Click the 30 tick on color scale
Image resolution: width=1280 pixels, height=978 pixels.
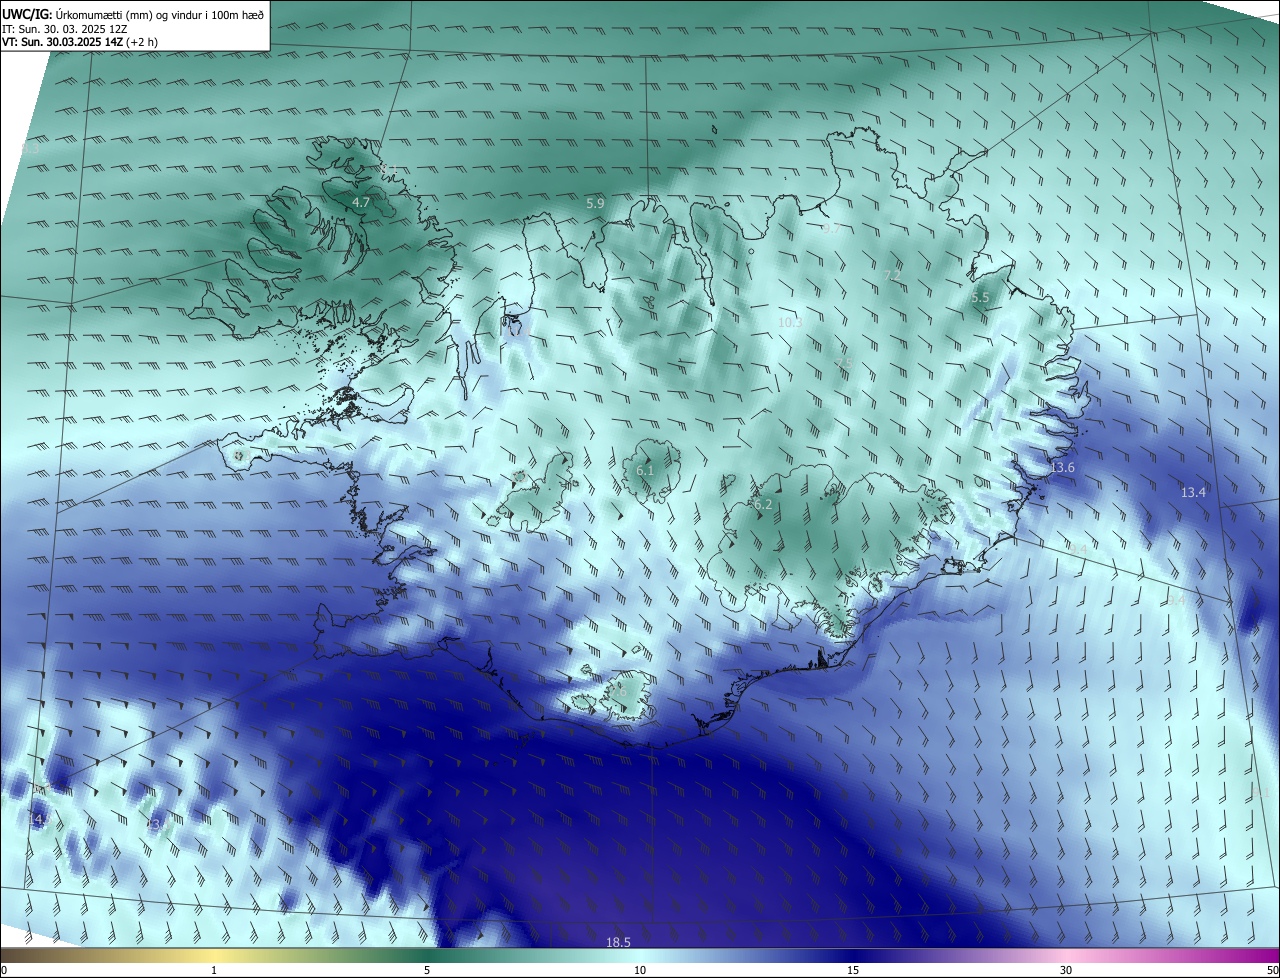1066,971
